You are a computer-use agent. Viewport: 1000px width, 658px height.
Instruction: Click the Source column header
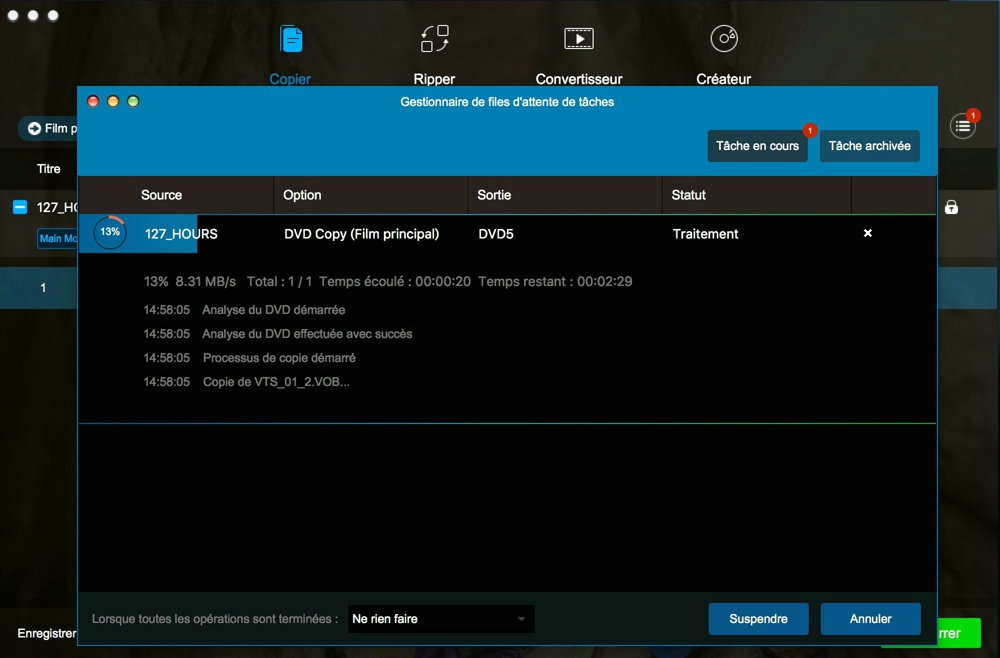(161, 195)
